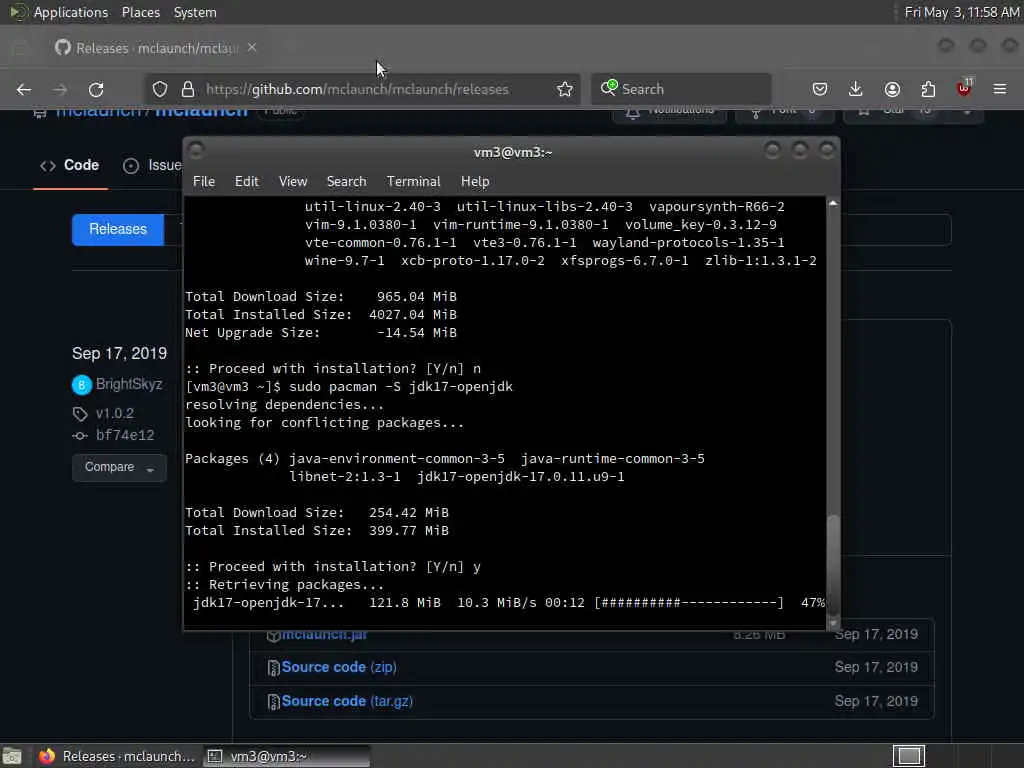Click the GitHub URL address bar
The height and width of the screenshot is (768, 1024).
pyautogui.click(x=357, y=89)
